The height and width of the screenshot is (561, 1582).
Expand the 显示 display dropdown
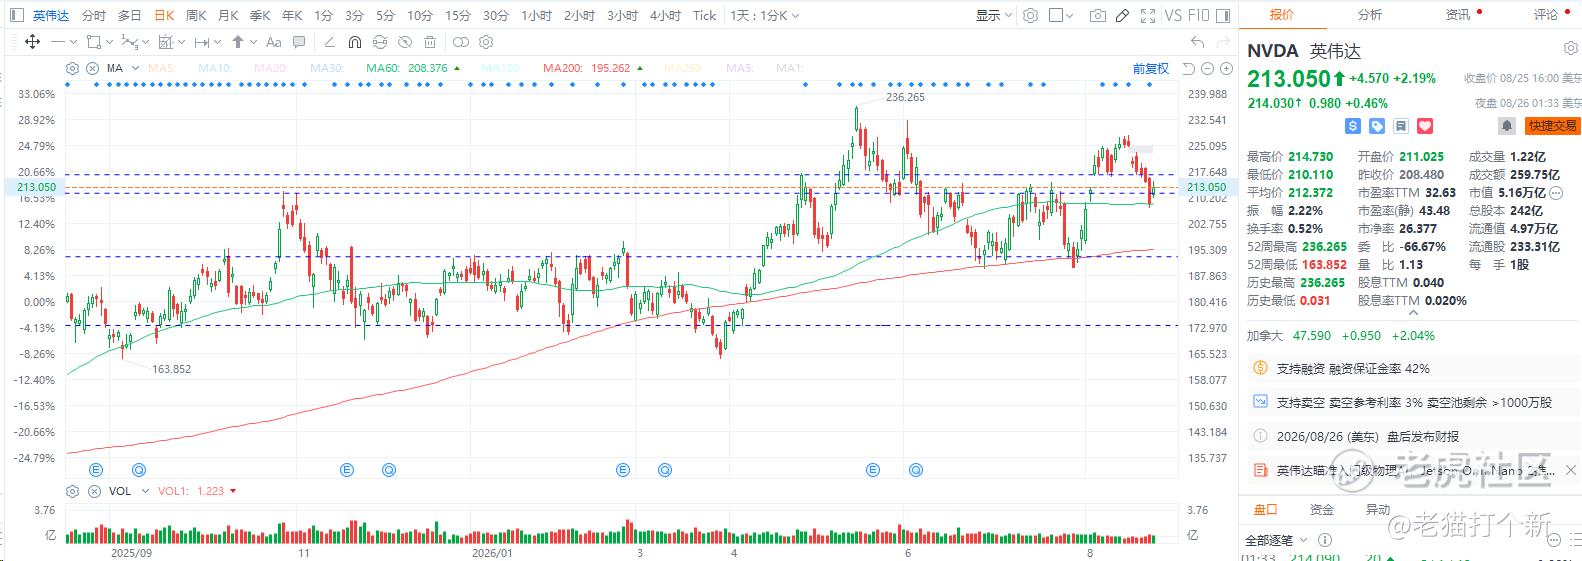point(994,16)
